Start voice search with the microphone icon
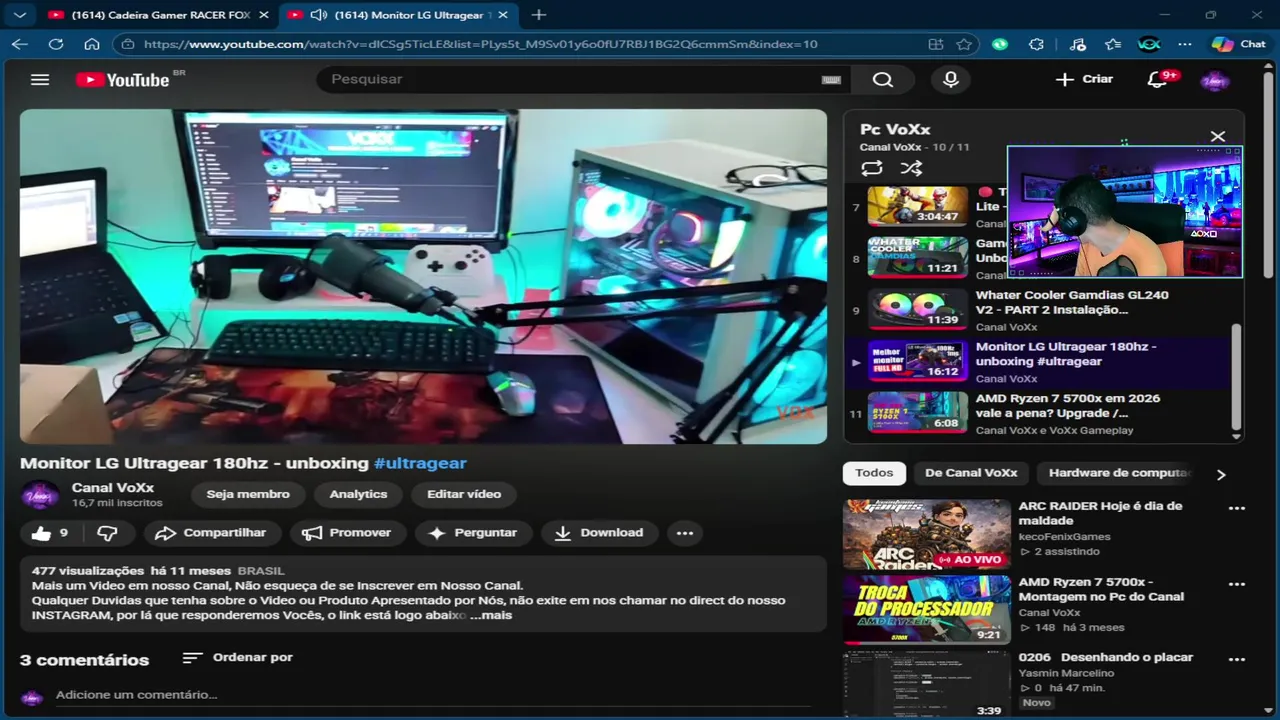The height and width of the screenshot is (720, 1280). pos(951,79)
